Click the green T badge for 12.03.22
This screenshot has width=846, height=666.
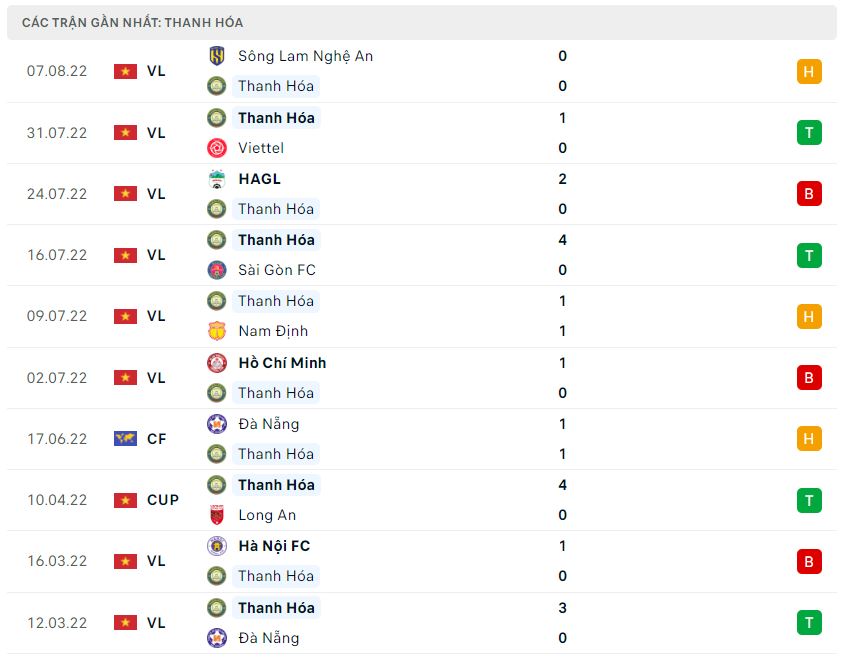[x=809, y=623]
